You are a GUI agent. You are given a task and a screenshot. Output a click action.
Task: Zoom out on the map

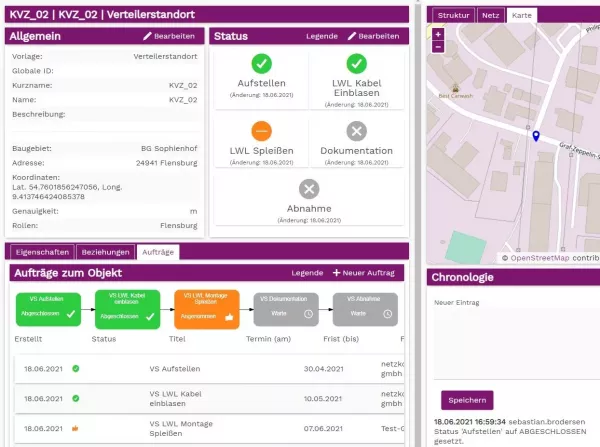(x=438, y=46)
